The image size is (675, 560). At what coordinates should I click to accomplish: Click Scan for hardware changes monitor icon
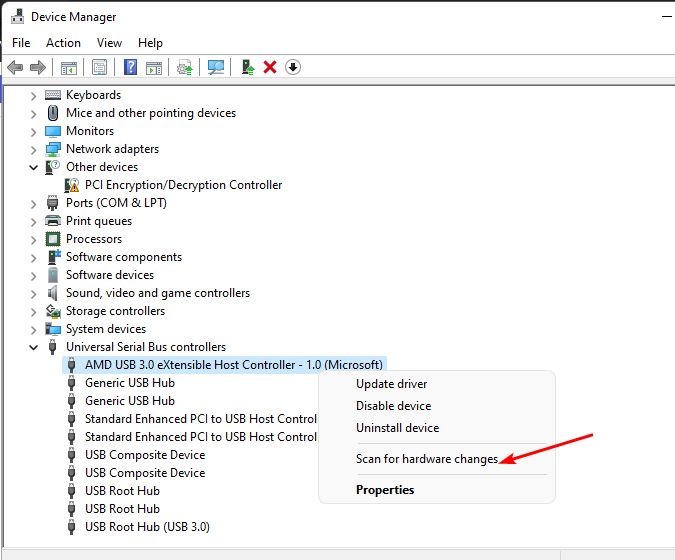point(216,67)
